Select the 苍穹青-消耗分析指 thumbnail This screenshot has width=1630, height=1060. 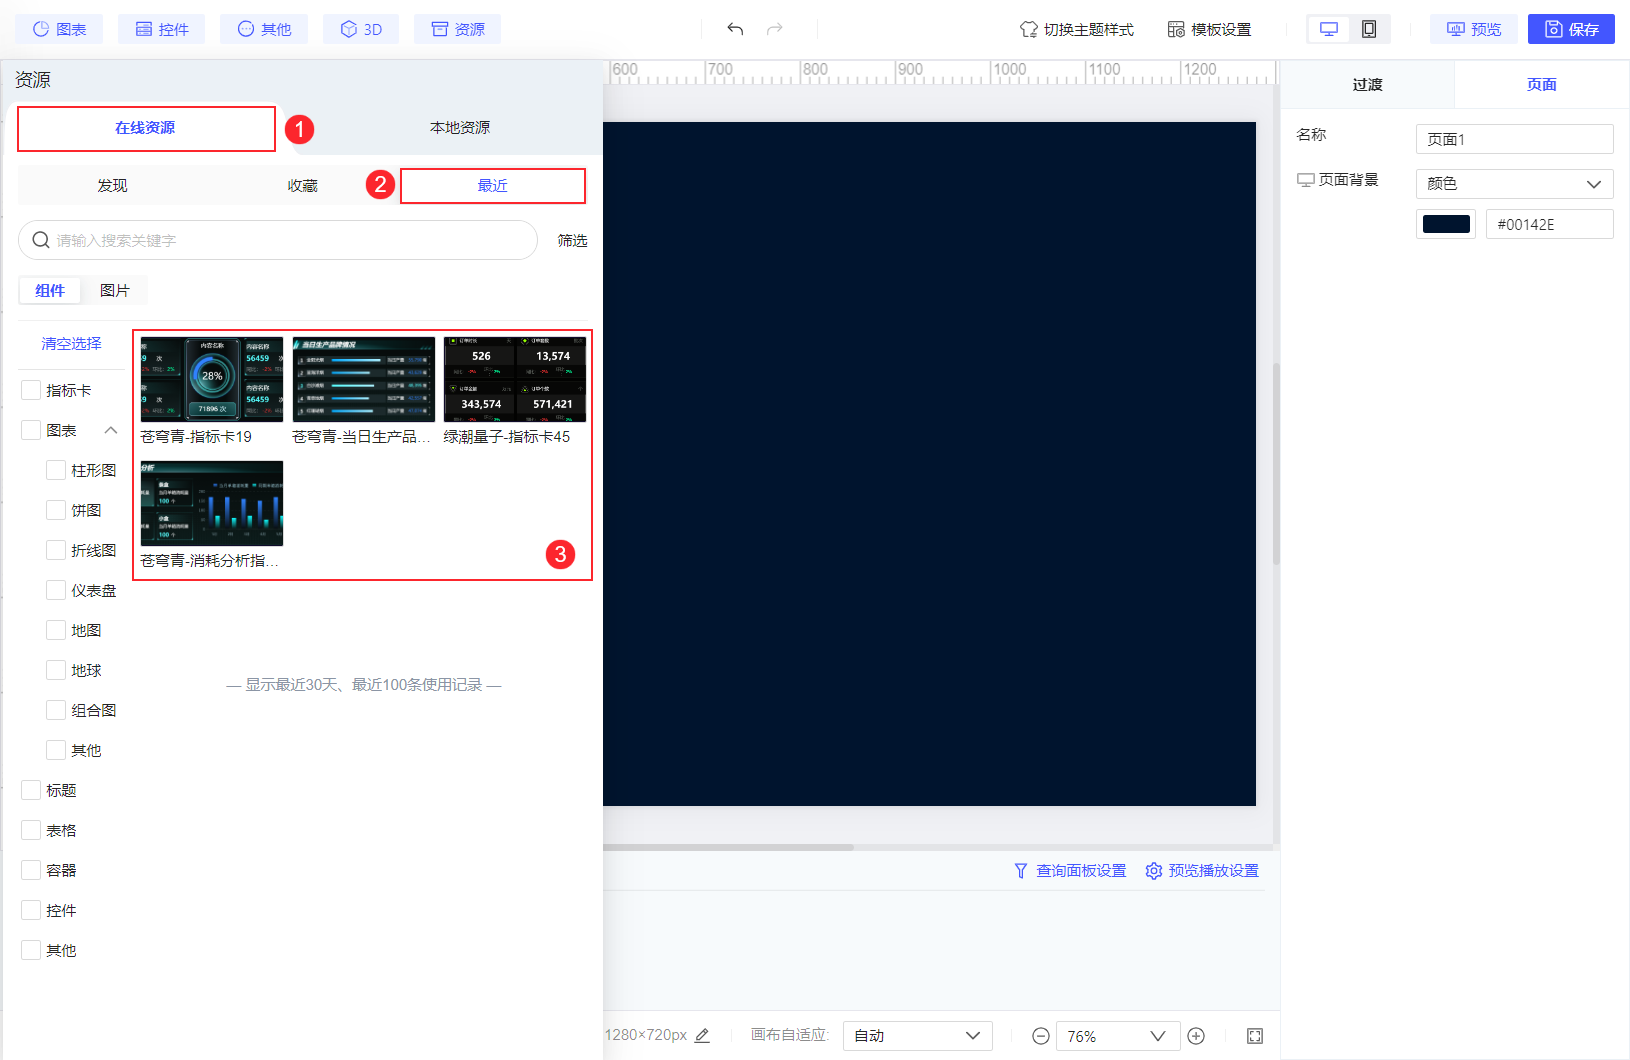tap(212, 503)
